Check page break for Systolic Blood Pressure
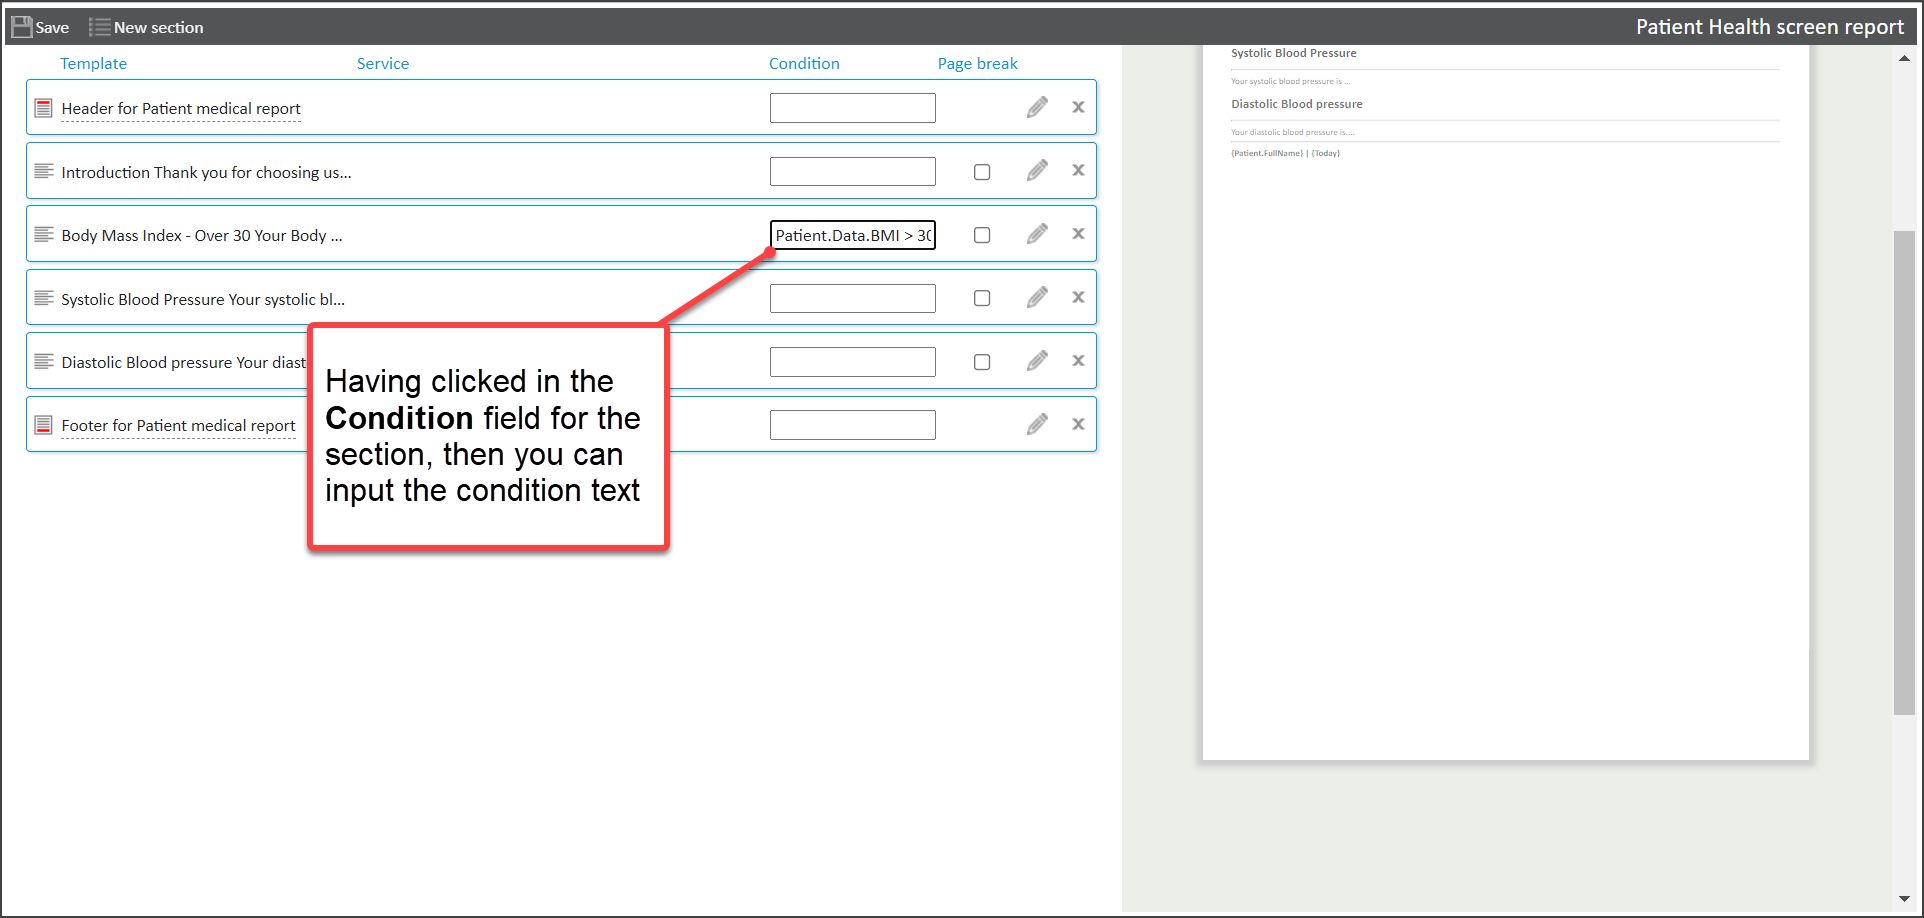The width and height of the screenshot is (1924, 918). [x=982, y=298]
